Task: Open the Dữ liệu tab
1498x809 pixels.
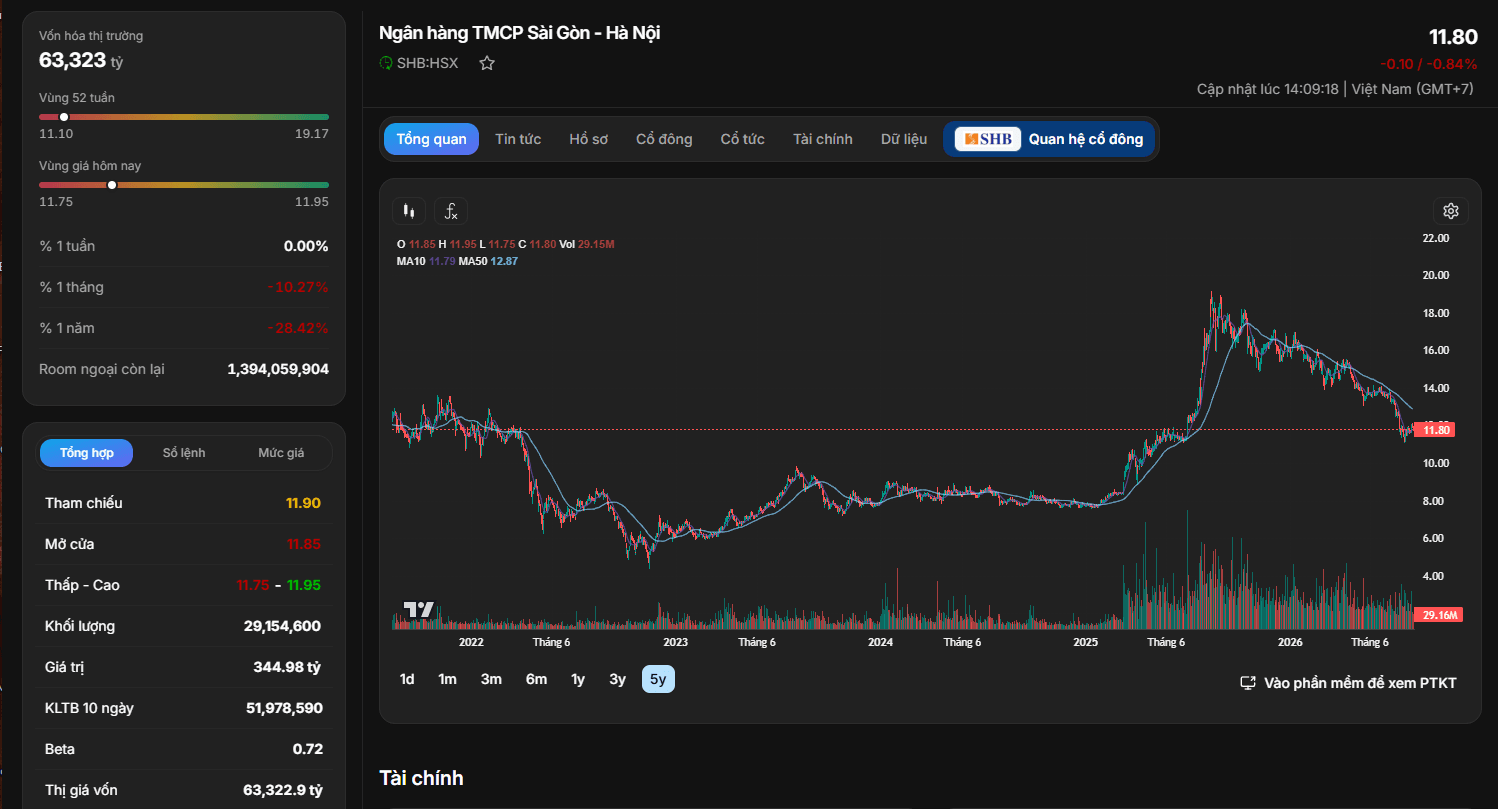Action: tap(904, 139)
